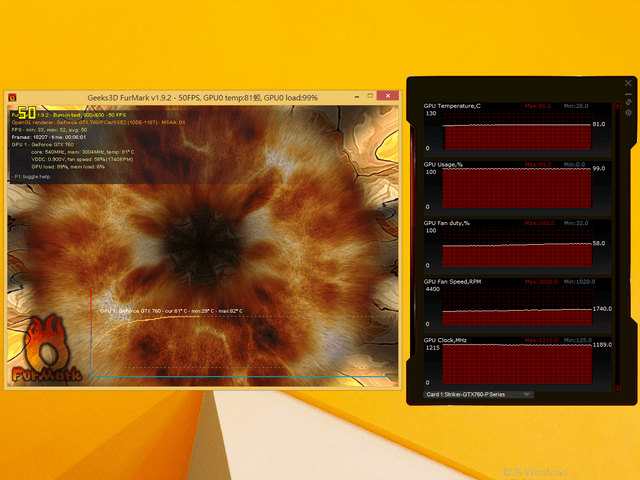Viewport: 640px width, 480px height.
Task: Click scroll-down arrow of monitor graph list
Action: (x=618, y=389)
